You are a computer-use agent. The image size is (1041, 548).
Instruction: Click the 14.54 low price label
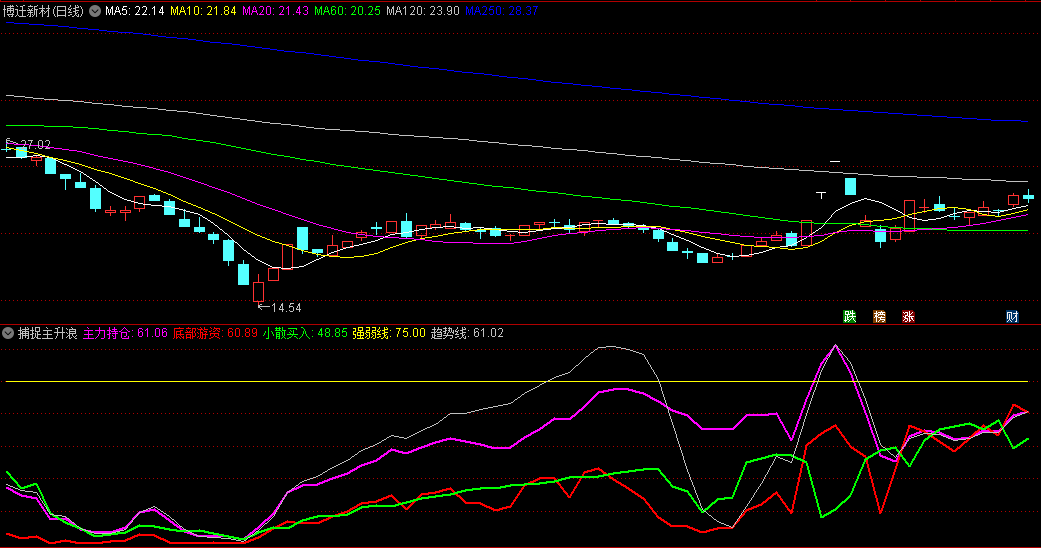286,308
